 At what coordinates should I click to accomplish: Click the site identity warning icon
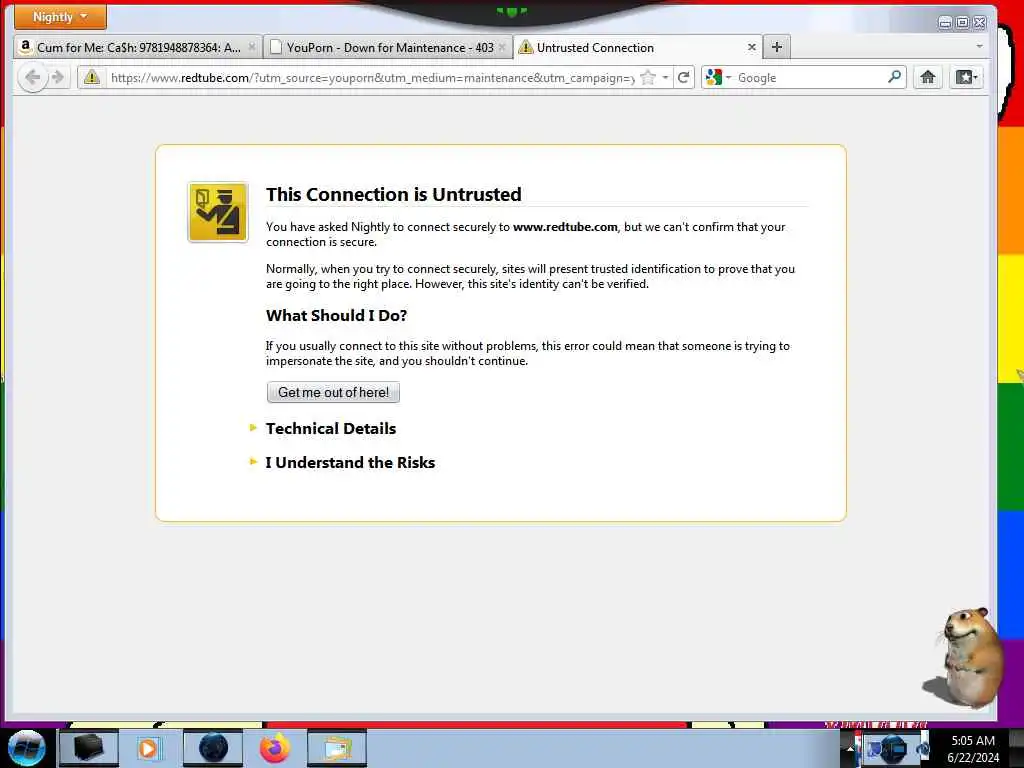(x=92, y=78)
